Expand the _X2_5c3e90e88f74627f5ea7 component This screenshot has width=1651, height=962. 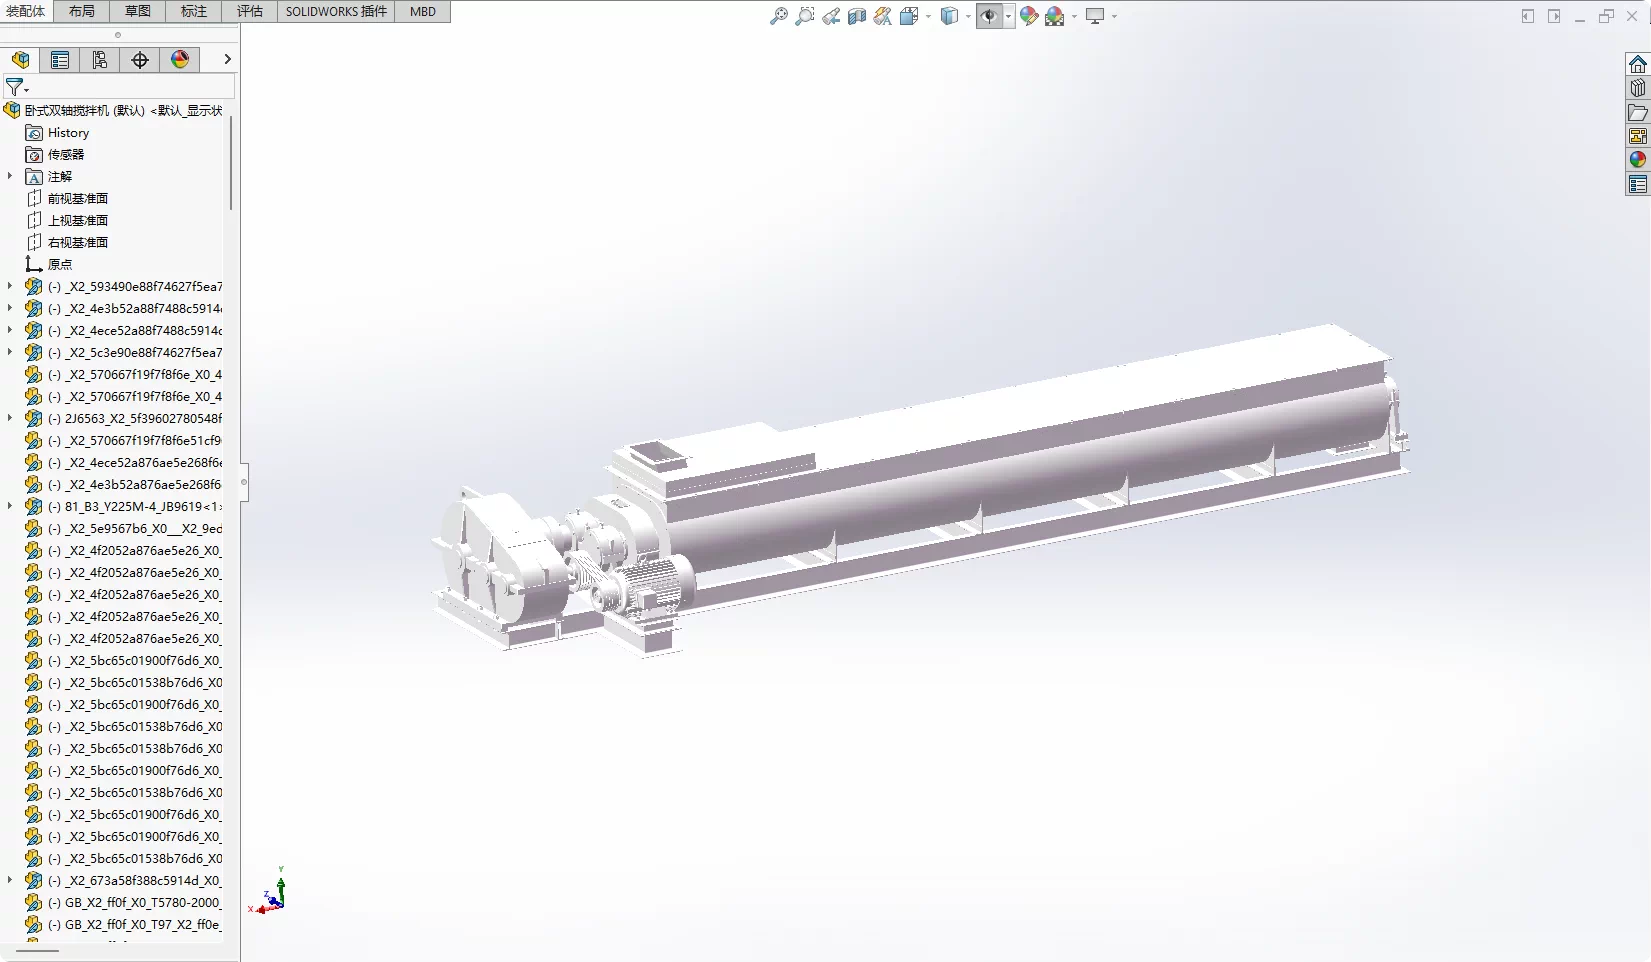pyautogui.click(x=10, y=352)
